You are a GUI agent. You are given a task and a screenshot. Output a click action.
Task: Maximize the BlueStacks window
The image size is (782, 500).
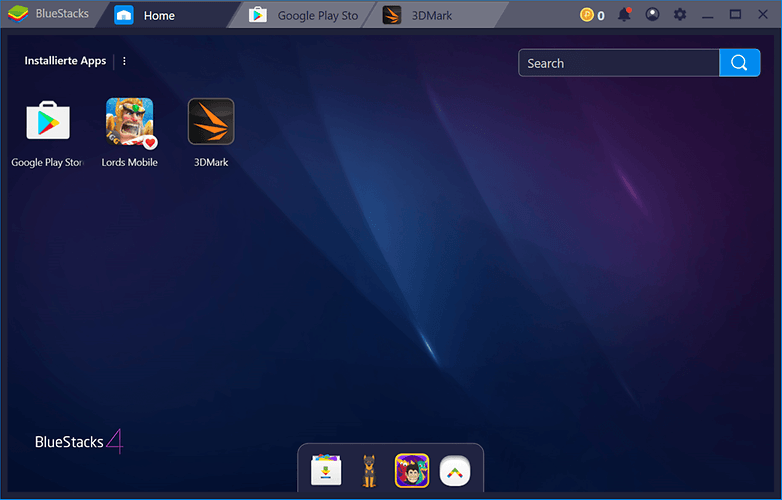(735, 15)
